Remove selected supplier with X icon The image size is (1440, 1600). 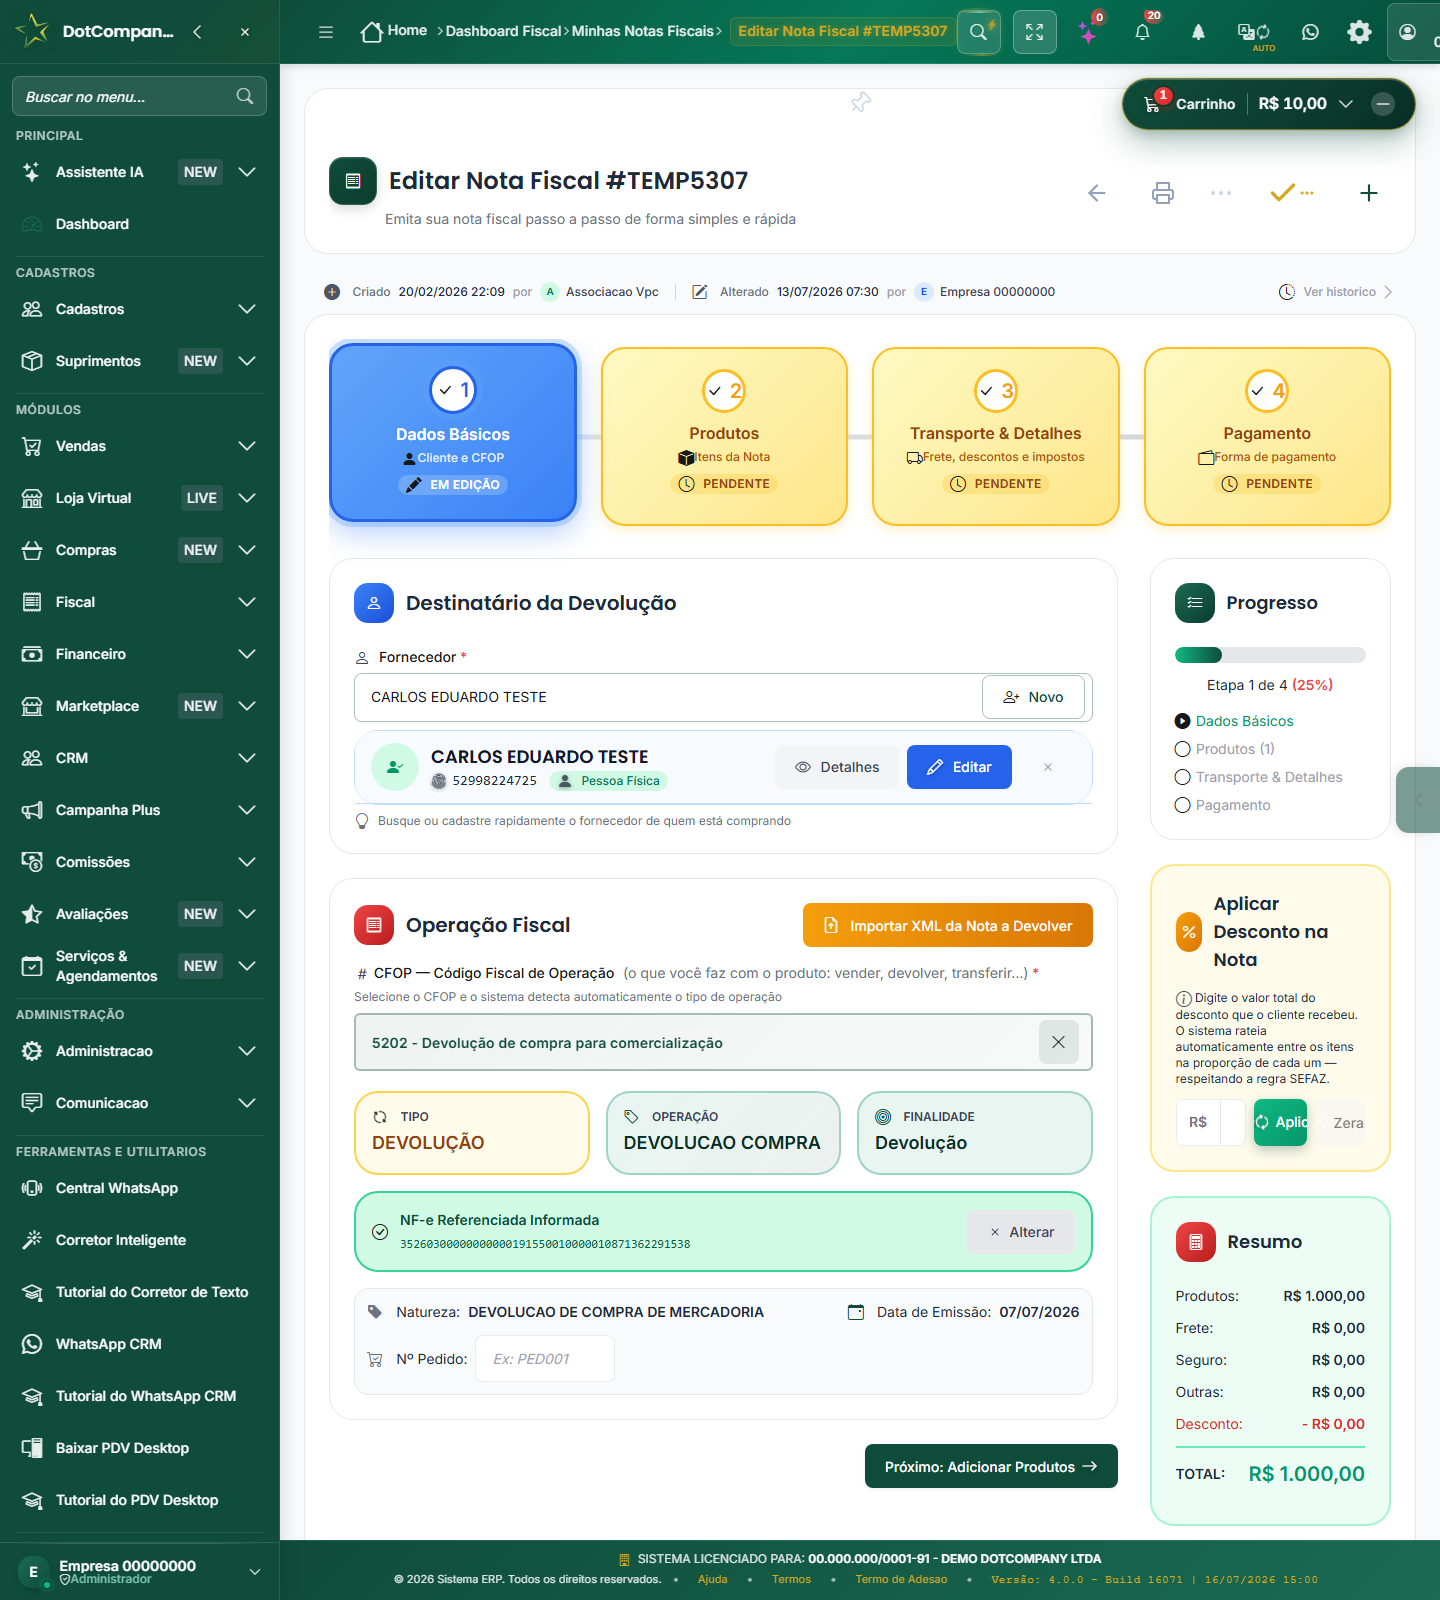[x=1048, y=767]
